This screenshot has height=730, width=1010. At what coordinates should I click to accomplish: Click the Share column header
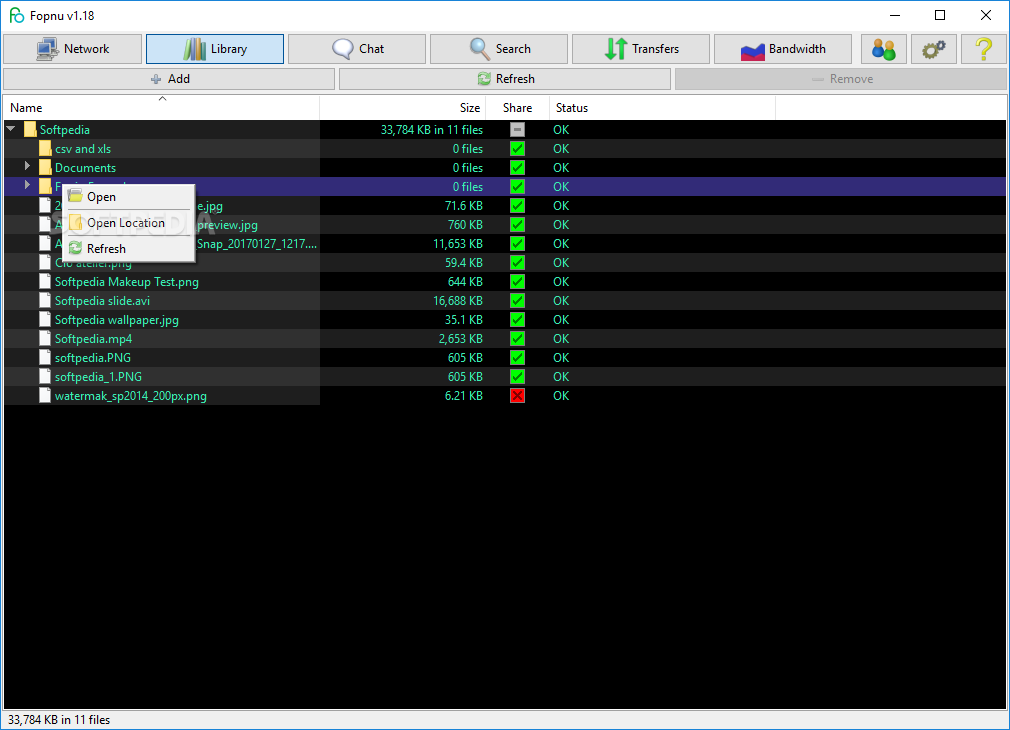point(517,108)
